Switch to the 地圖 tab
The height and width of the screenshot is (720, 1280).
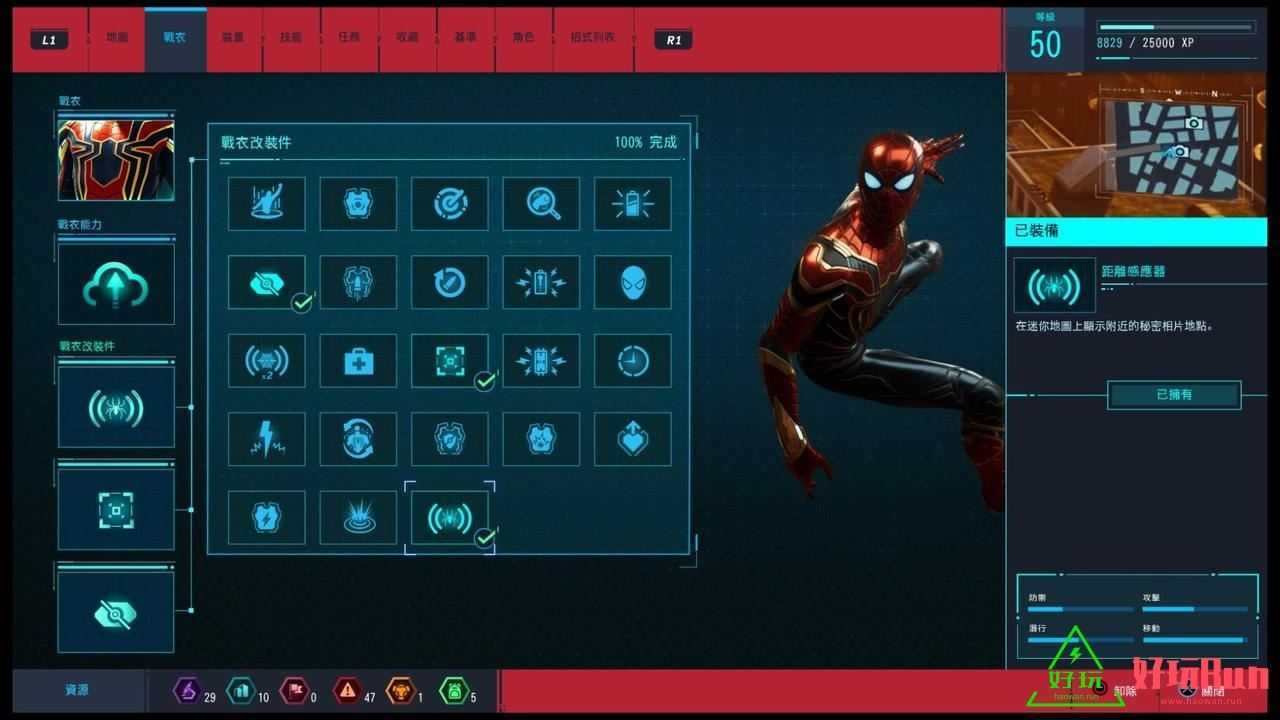117,38
